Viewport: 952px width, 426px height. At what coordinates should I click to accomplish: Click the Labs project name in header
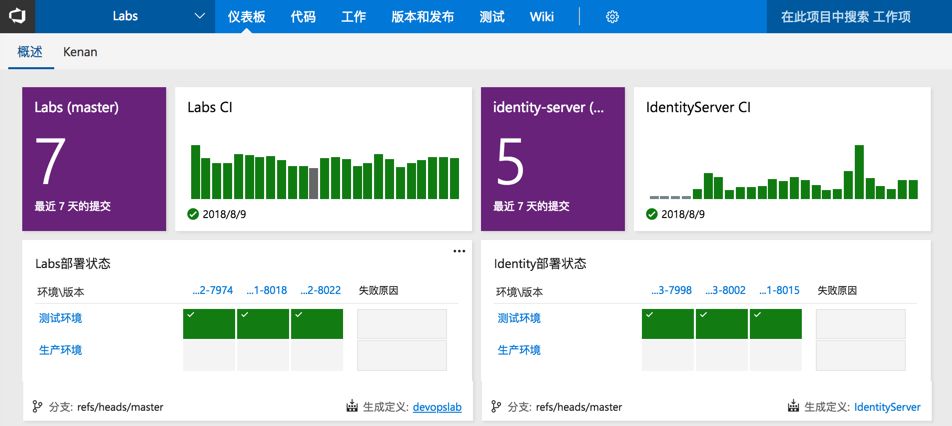[x=126, y=16]
